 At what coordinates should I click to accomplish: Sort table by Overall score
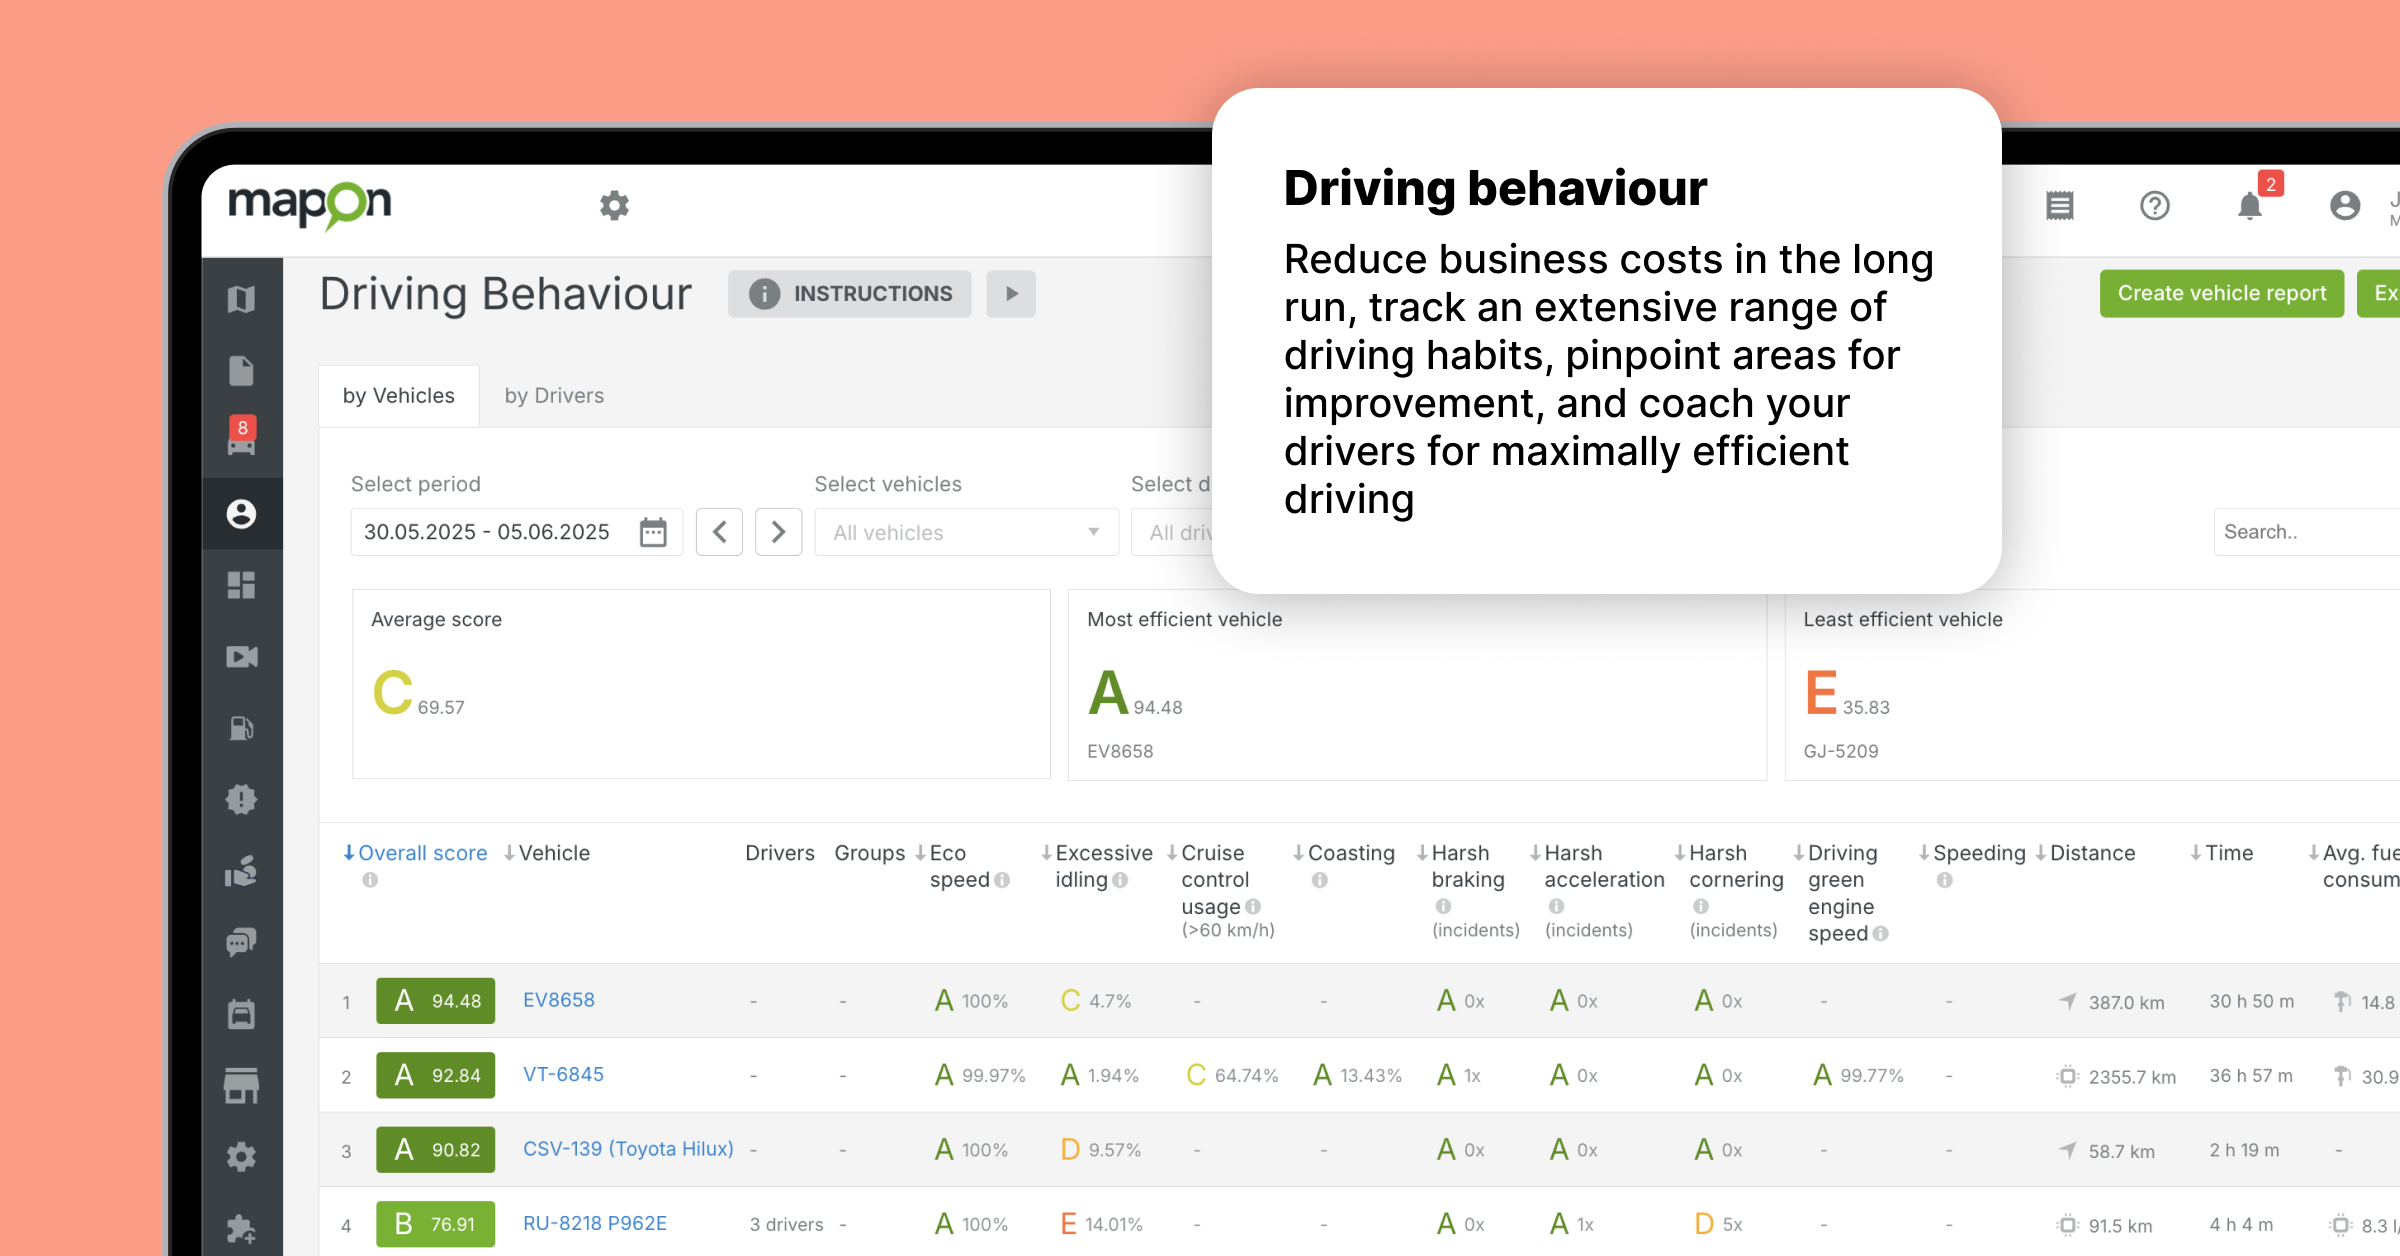pyautogui.click(x=421, y=853)
